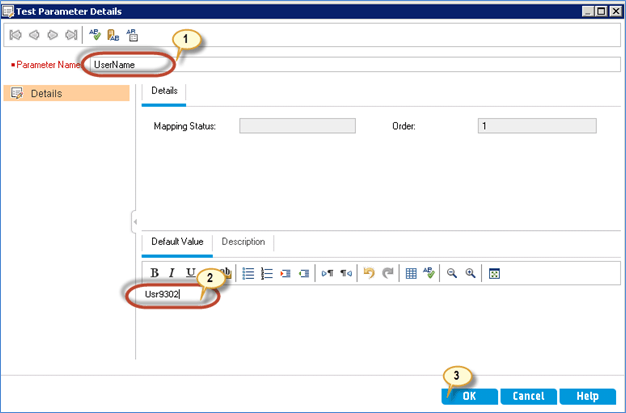The height and width of the screenshot is (413, 626).
Task: Run spell check from top toolbar
Action: [x=96, y=34]
